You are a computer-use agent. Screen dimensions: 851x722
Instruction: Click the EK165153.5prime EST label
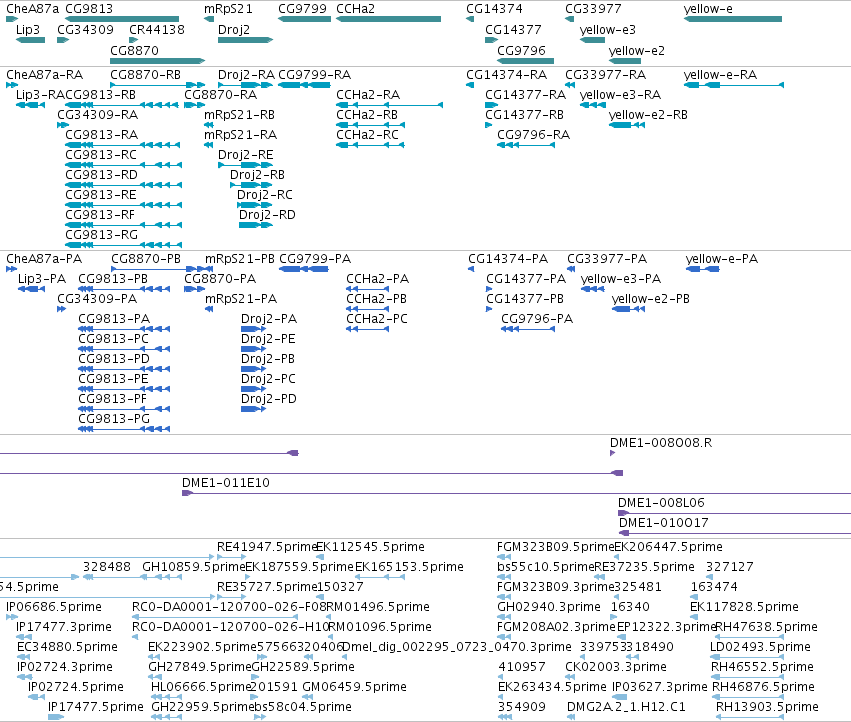pos(409,567)
